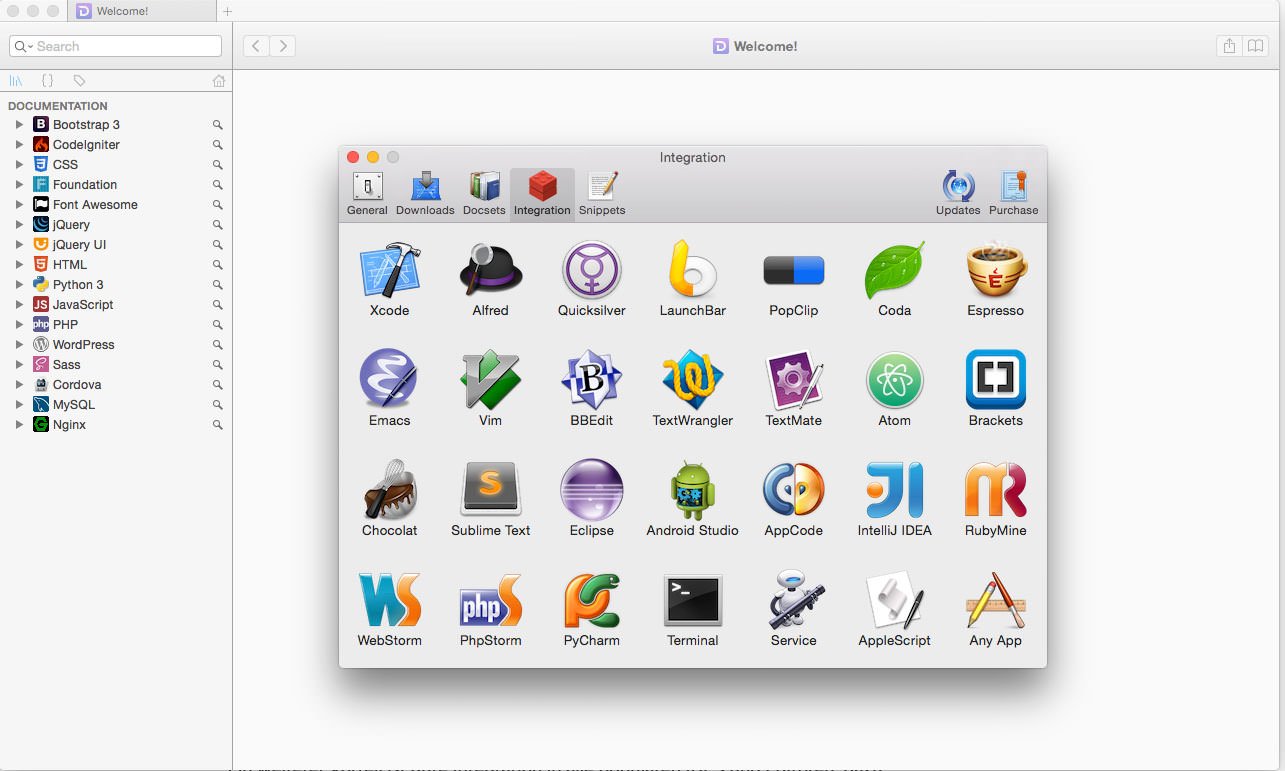Search within the Nginx docset
The image size is (1285, 771).
pos(217,425)
